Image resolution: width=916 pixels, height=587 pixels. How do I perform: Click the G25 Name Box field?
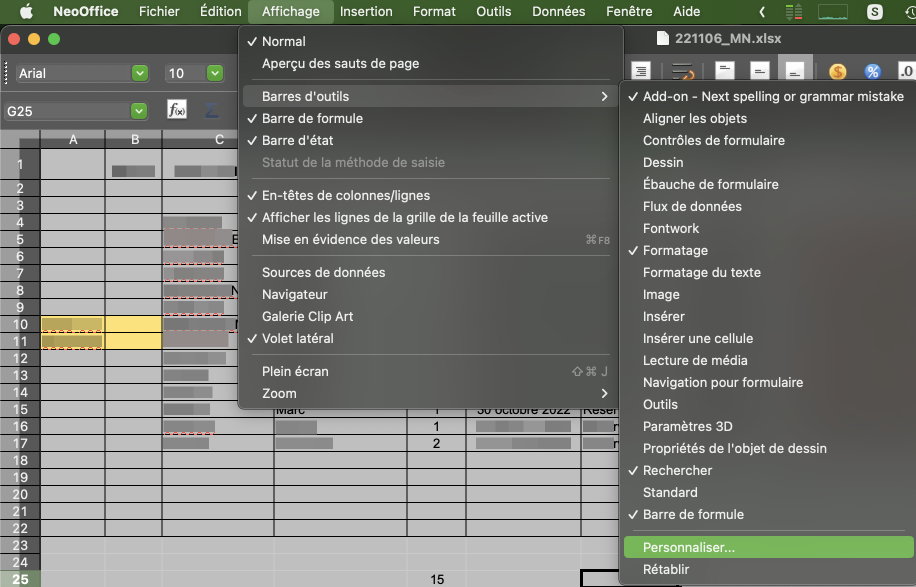(x=66, y=111)
